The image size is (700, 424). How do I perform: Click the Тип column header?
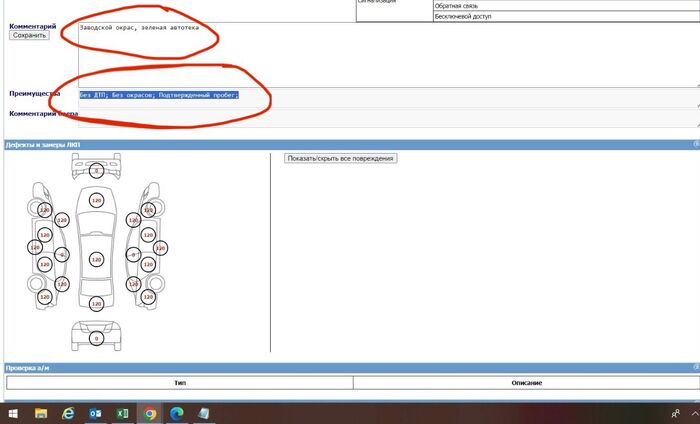pos(180,383)
